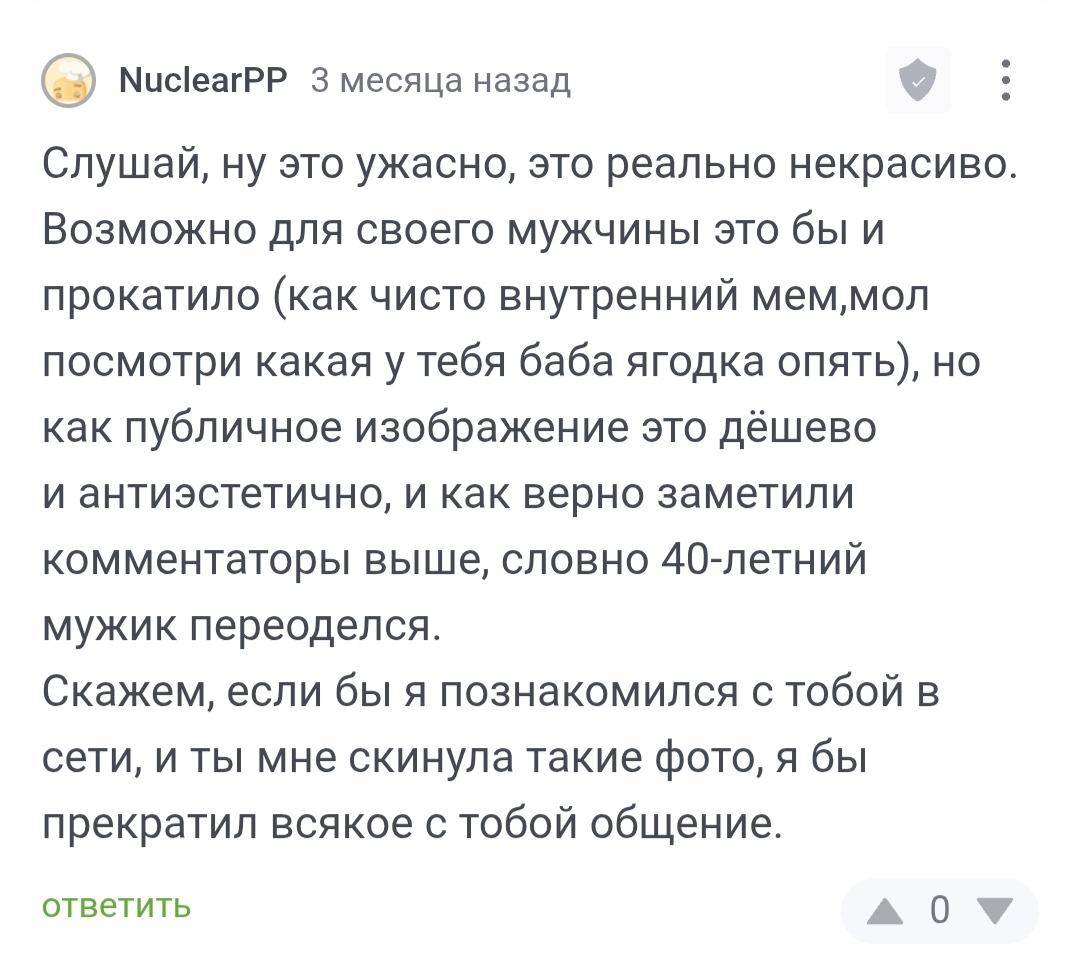Click the line starting "и антиэстетично"
This screenshot has height=954, width=1080.
pyautogui.click(x=448, y=495)
